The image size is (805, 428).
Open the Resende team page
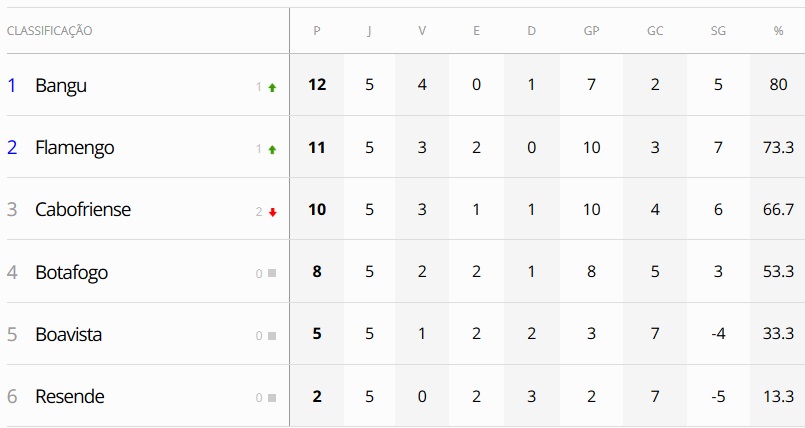(69, 396)
